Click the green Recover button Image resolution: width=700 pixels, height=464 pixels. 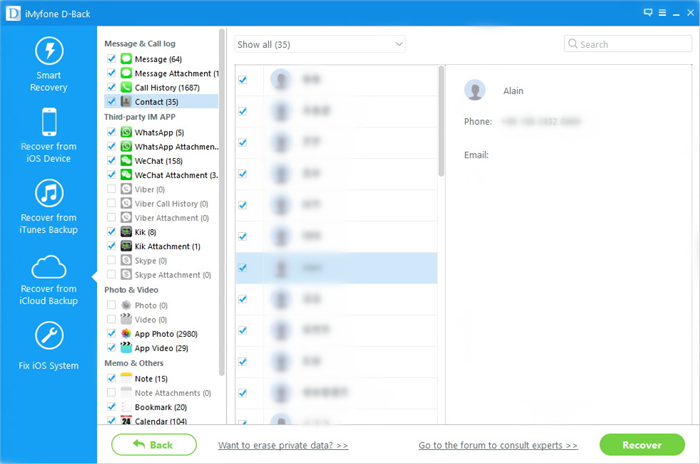(x=642, y=445)
